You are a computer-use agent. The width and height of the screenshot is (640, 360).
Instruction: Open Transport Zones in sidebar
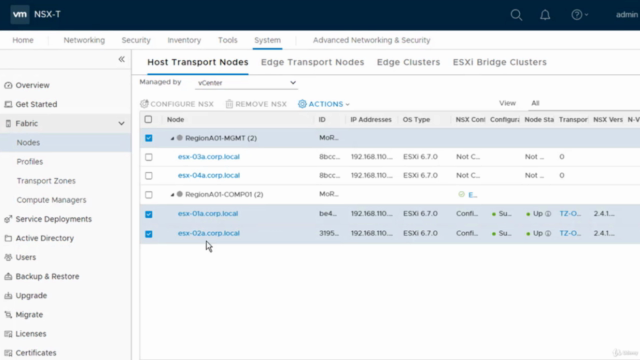(46, 181)
